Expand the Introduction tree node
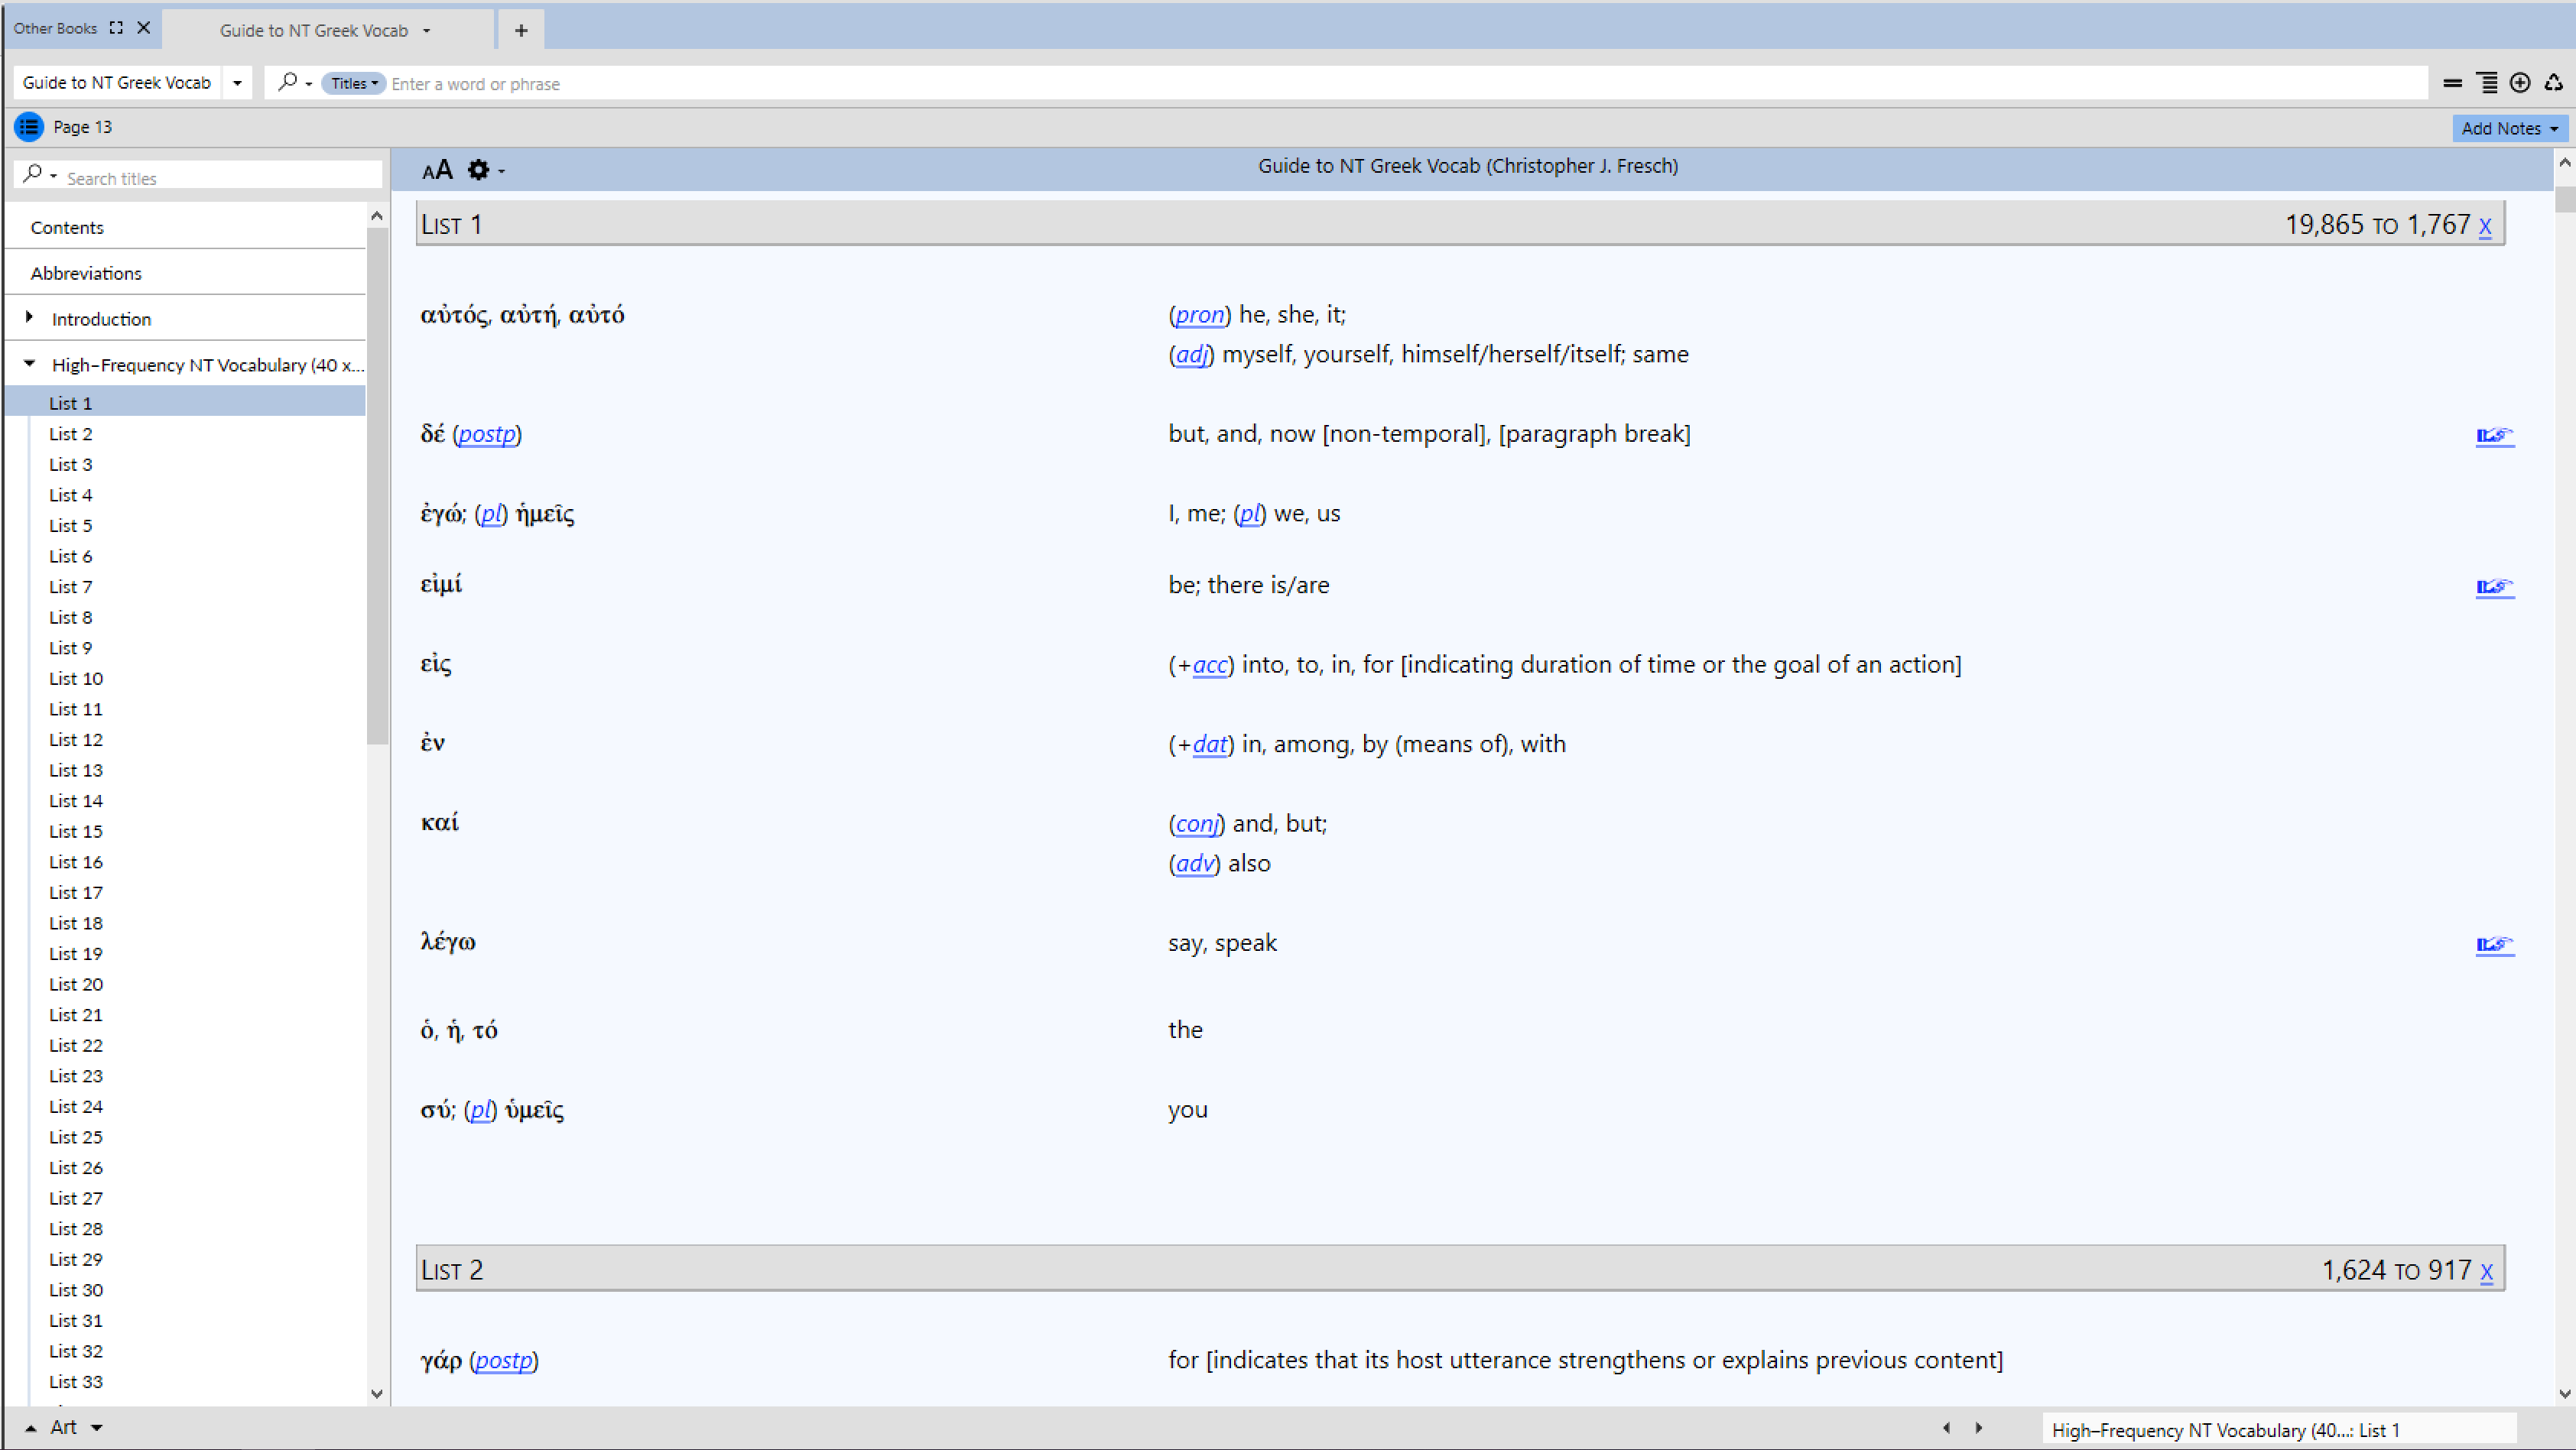This screenshot has height=1450, width=2576. (29, 317)
